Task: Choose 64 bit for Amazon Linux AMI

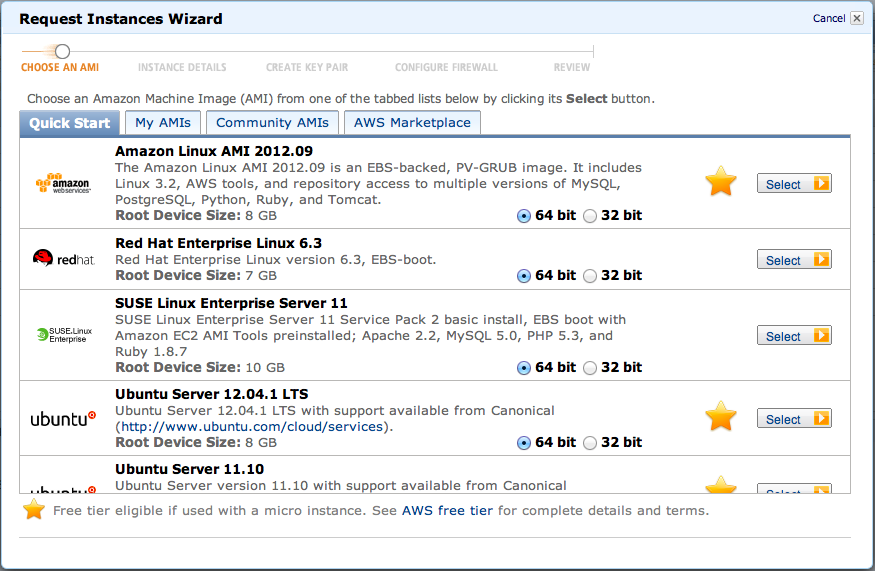Action: pyautogui.click(x=523, y=216)
